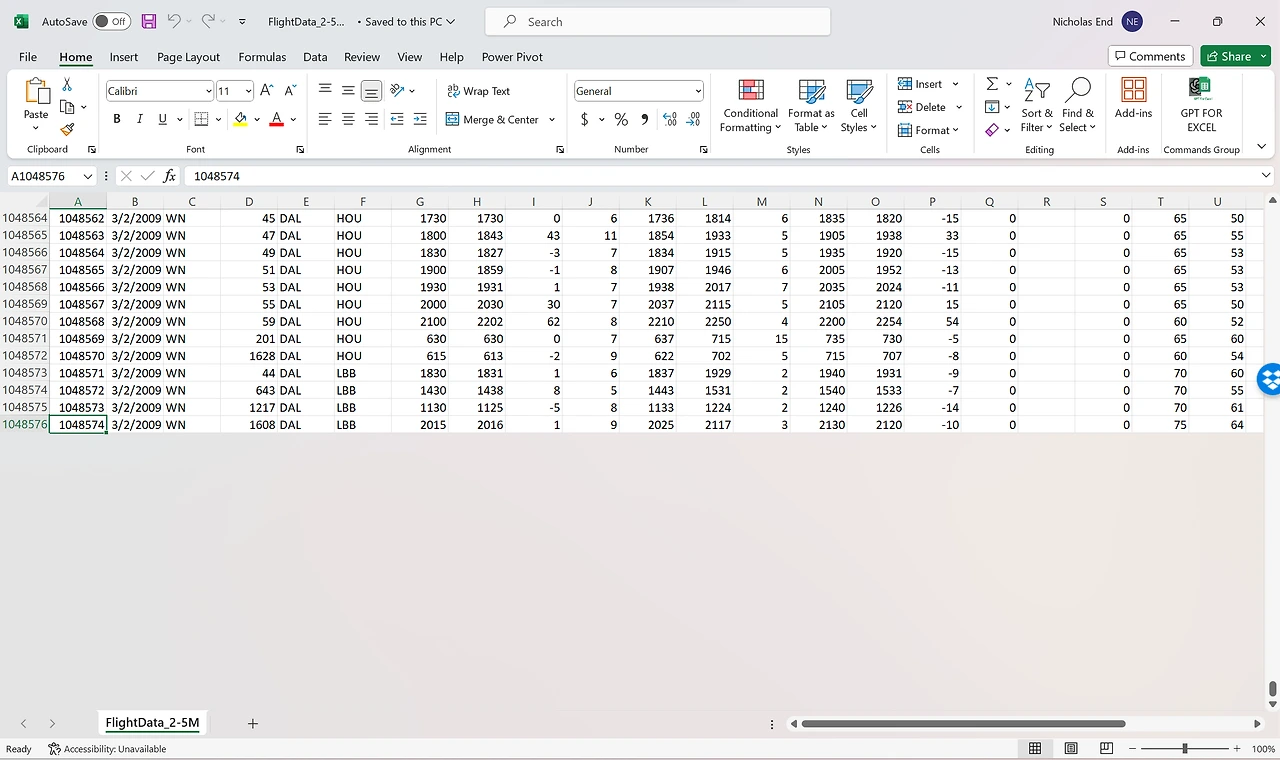Expand the formula bar chevron
Image resolution: width=1280 pixels, height=760 pixels.
(1266, 176)
